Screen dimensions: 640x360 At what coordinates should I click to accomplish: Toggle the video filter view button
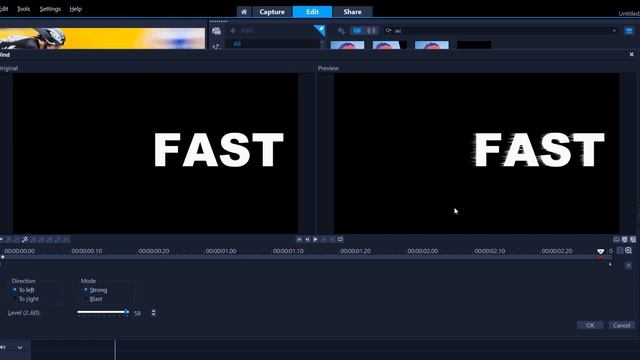click(x=357, y=31)
